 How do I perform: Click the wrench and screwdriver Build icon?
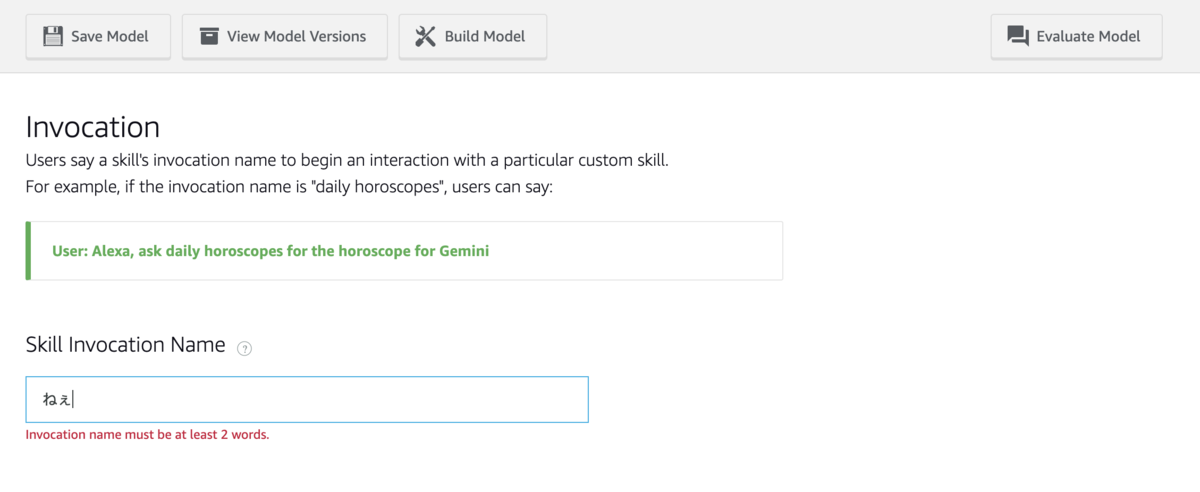426,36
